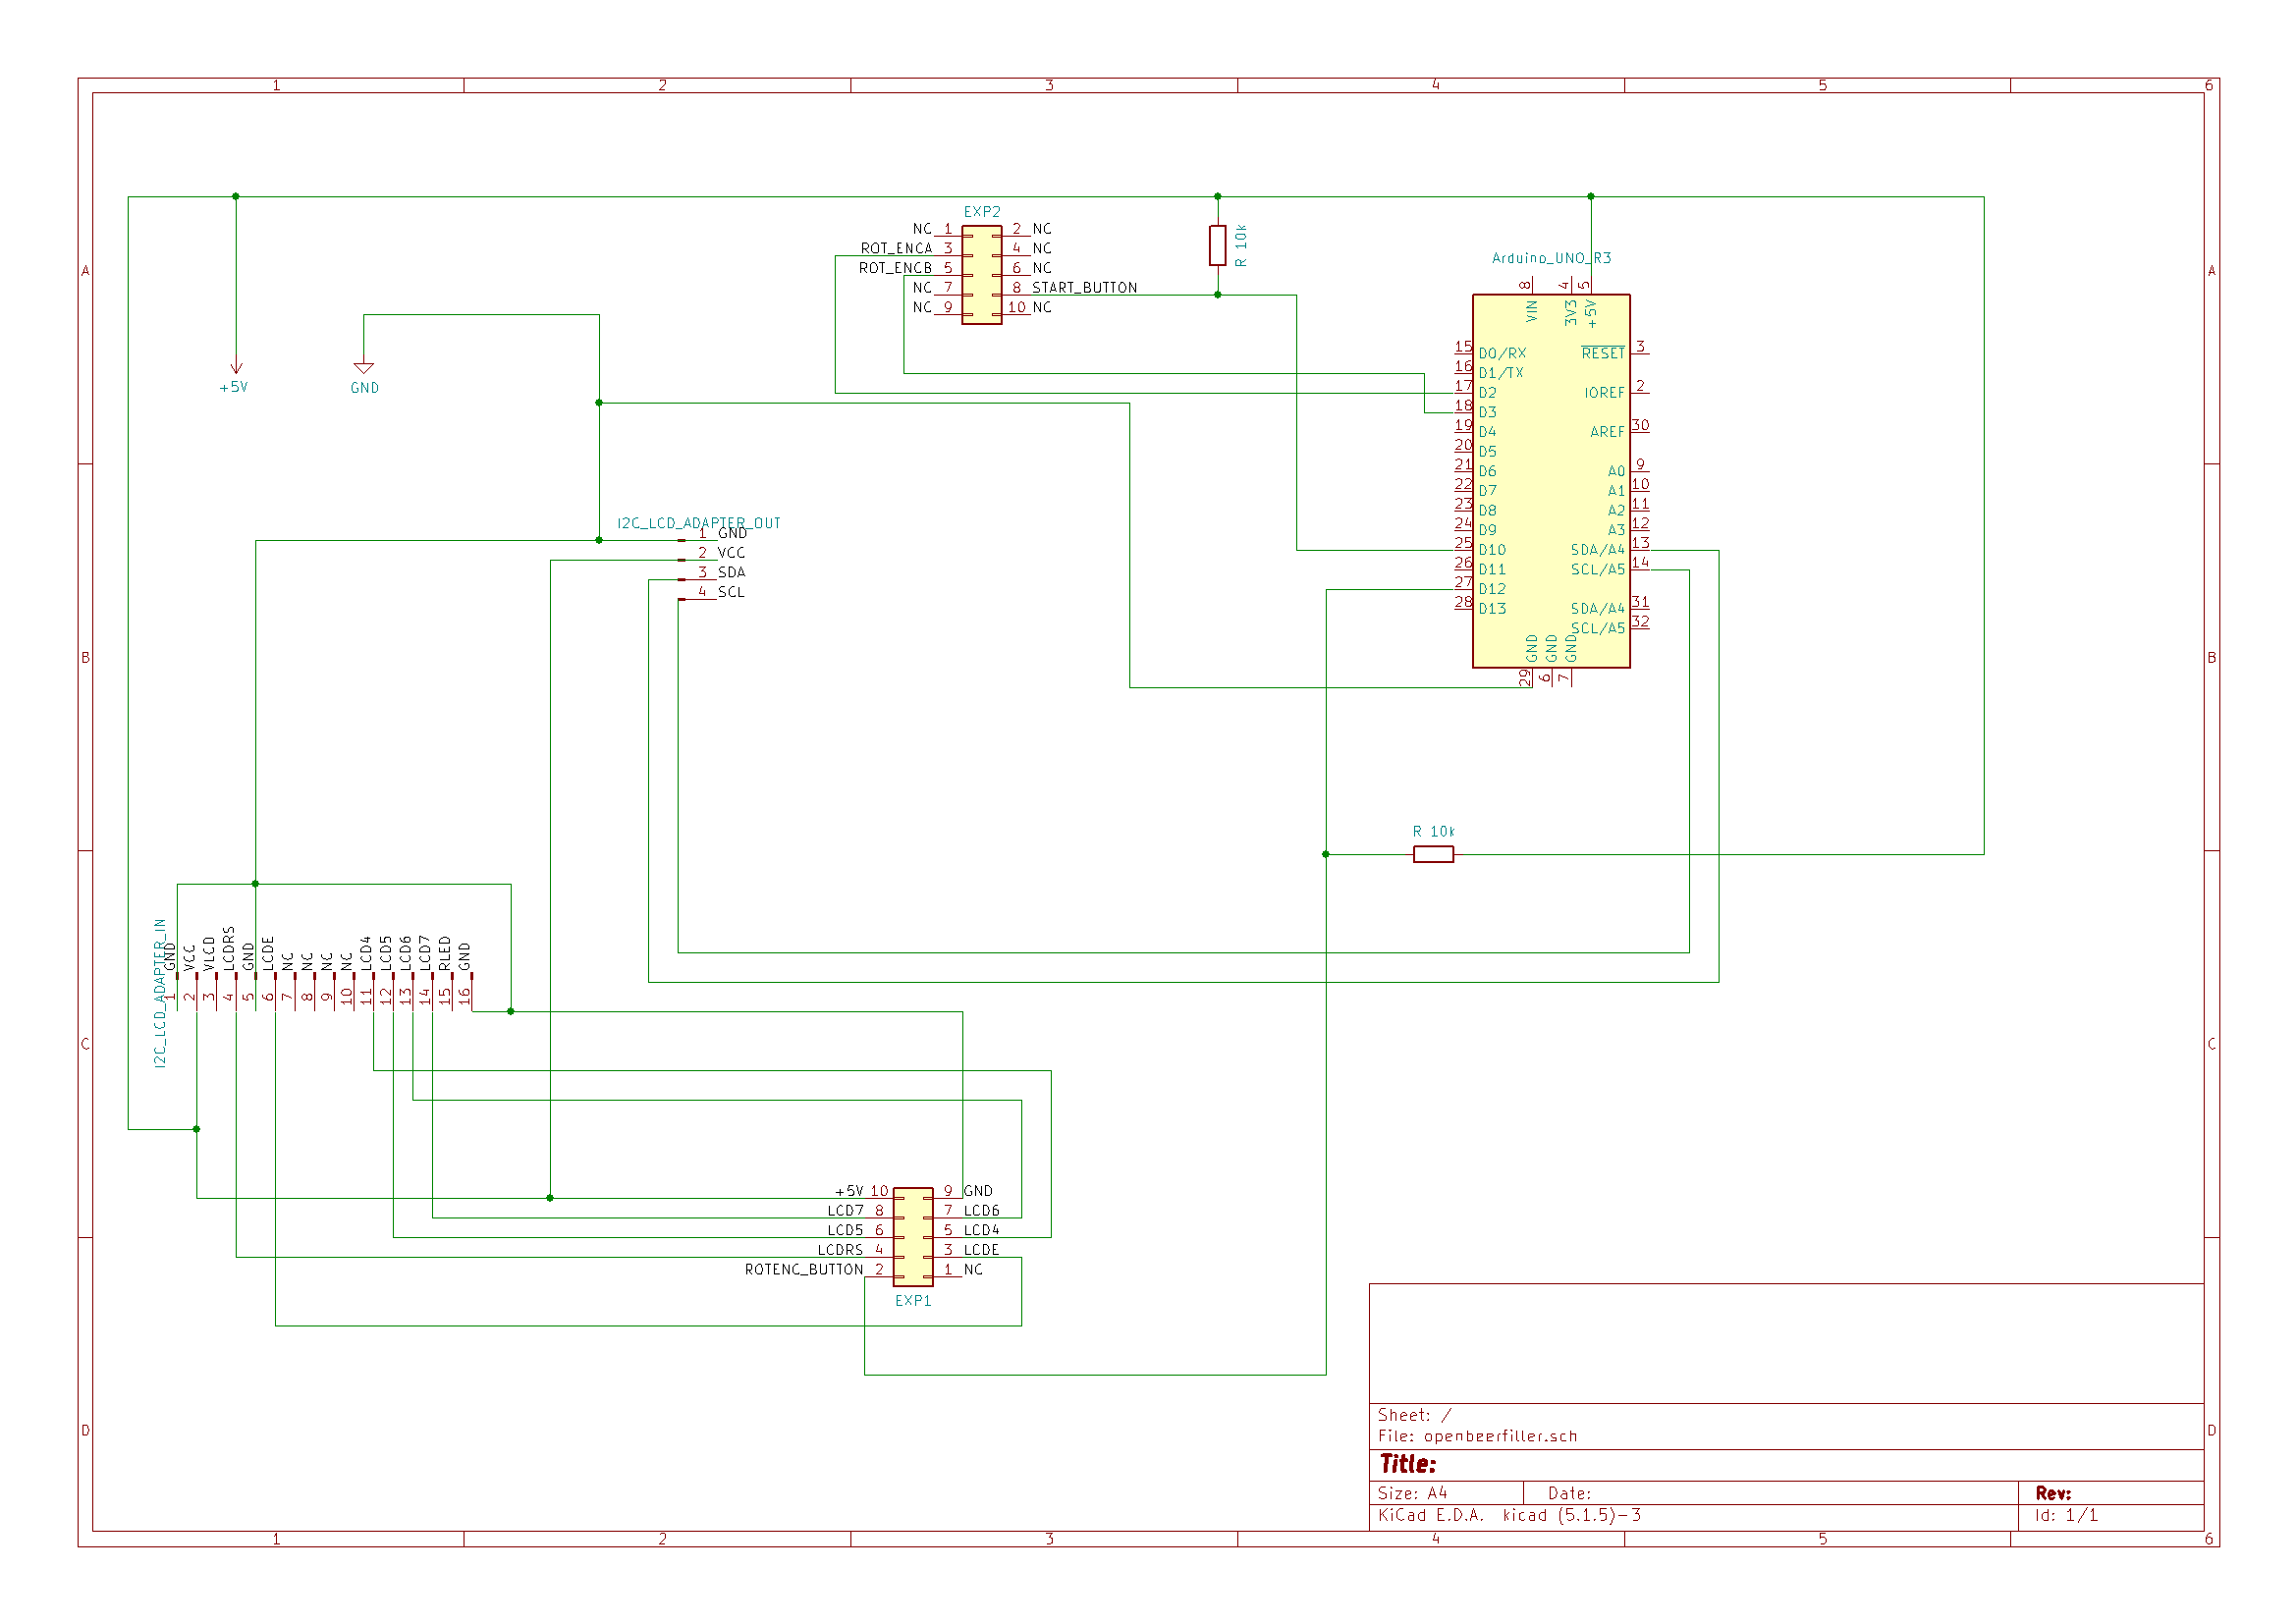
Task: Click the Date field in the title block
Action: coord(1569,1493)
